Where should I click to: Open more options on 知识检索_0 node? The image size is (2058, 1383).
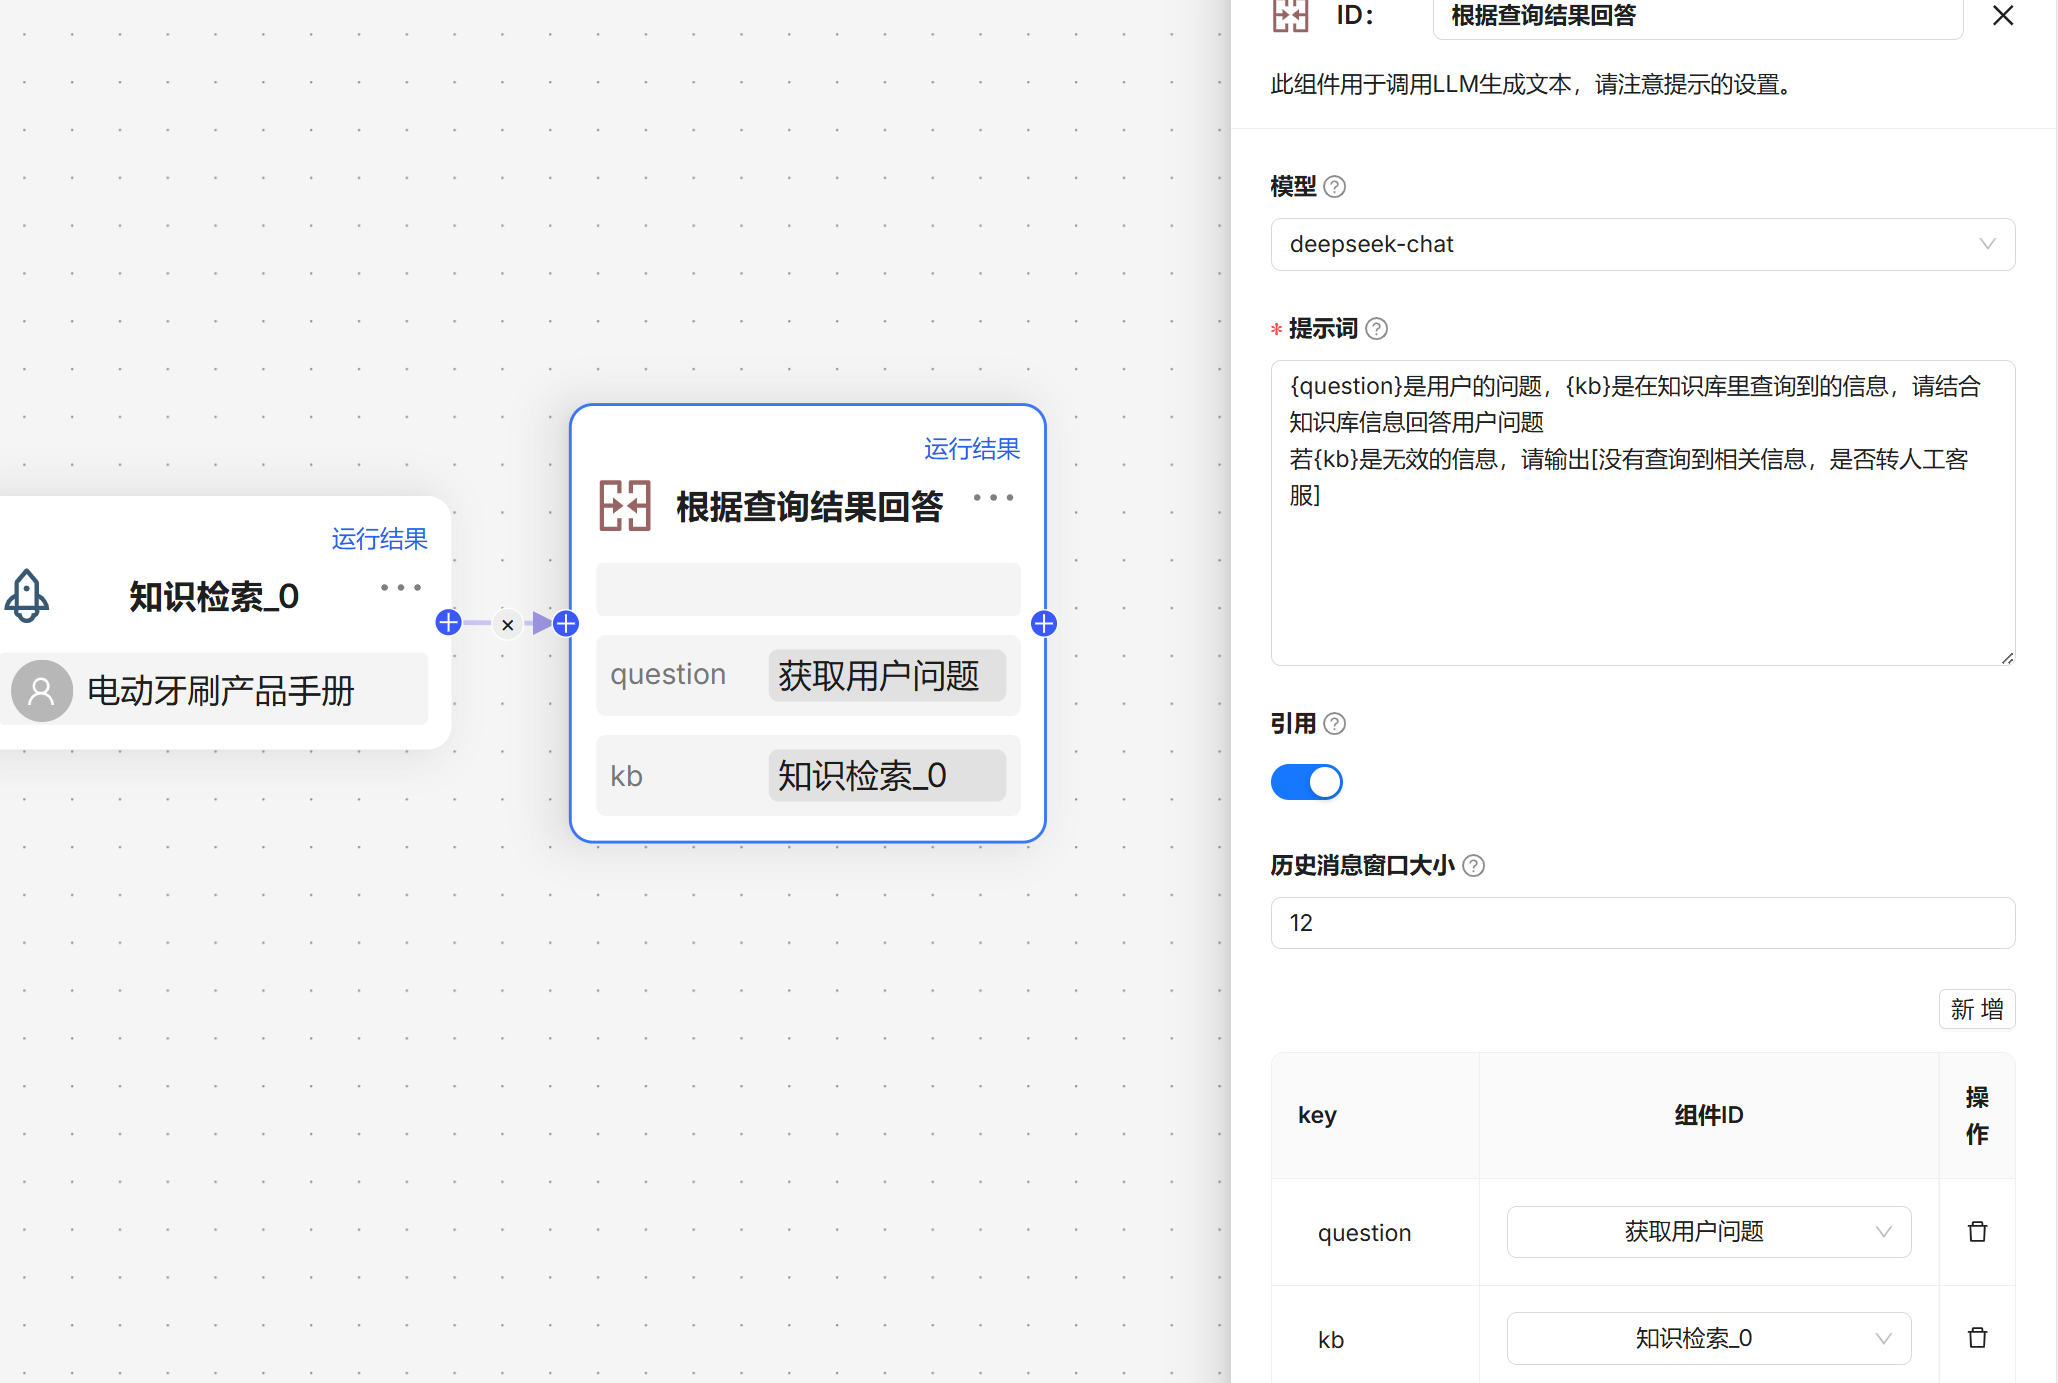(400, 588)
